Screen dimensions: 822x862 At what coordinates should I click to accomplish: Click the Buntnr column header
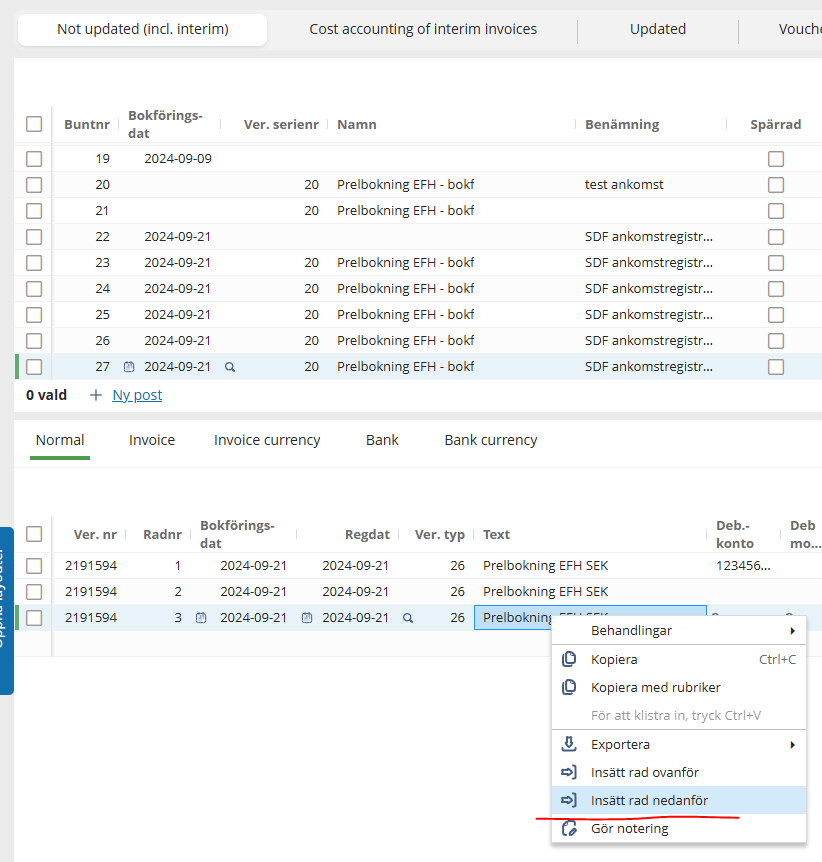point(87,124)
